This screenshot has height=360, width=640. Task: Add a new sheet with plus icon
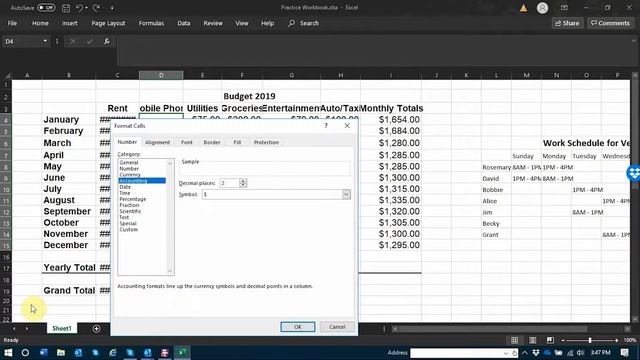pos(96,329)
